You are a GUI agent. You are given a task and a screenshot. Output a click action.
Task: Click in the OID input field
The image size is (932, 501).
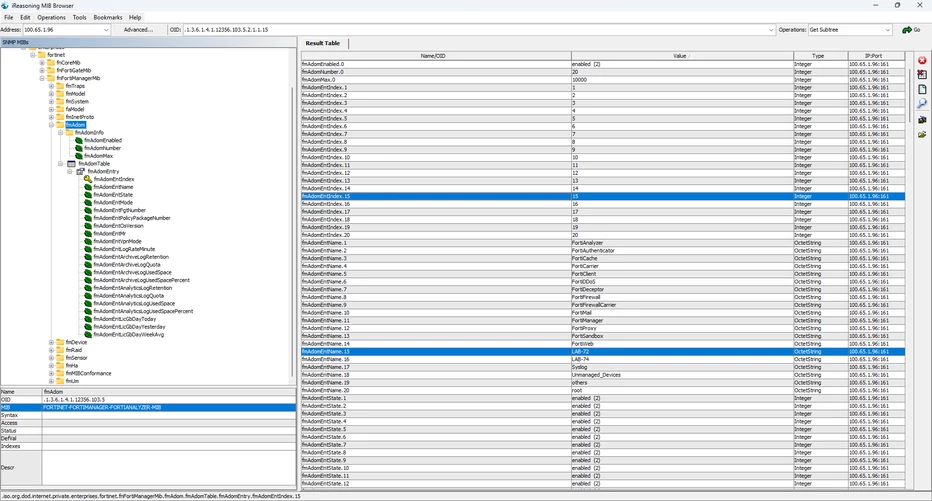[474, 30]
